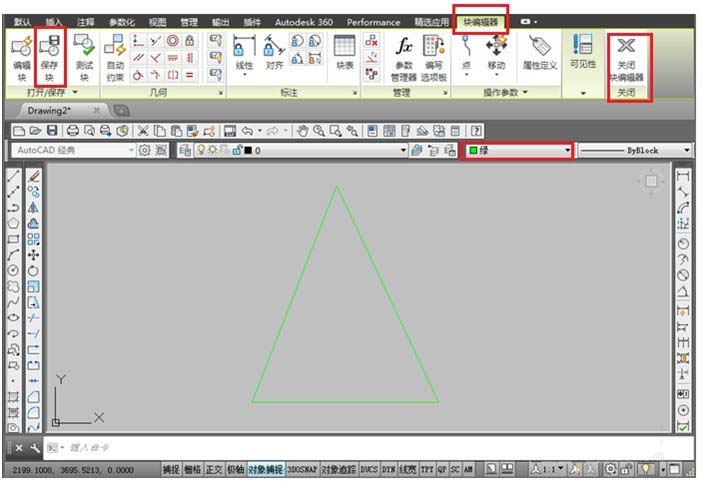
Task: Open the ByBlock linetype dropdown
Action: (x=635, y=150)
